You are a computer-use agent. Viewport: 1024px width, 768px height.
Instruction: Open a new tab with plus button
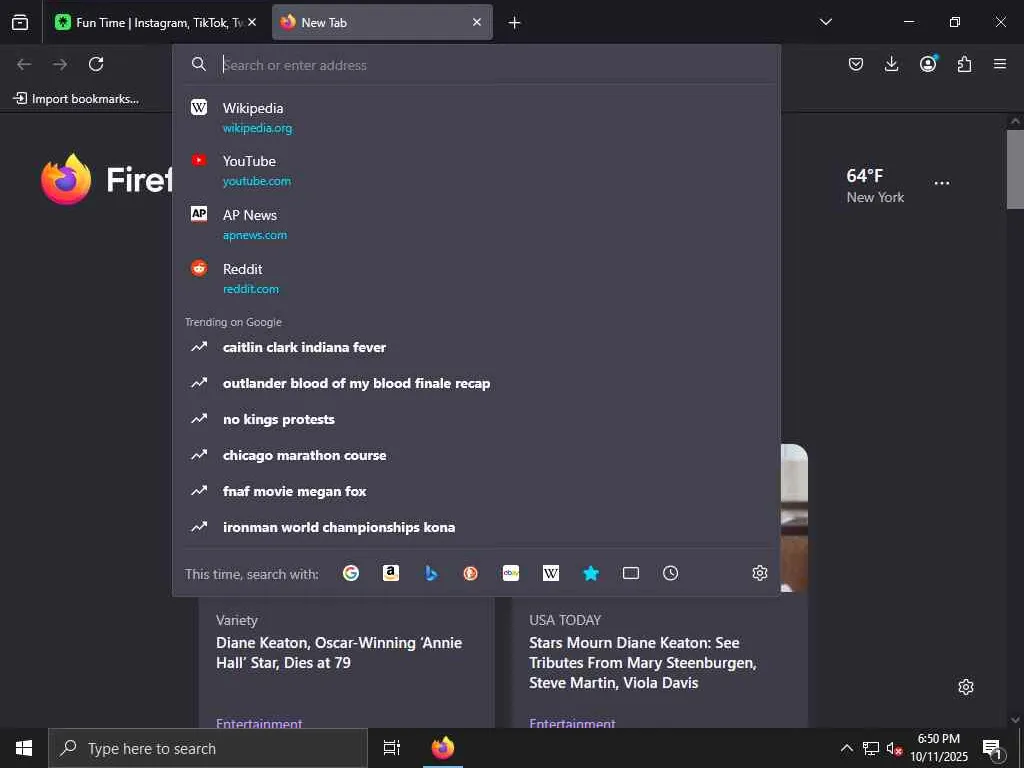(515, 23)
